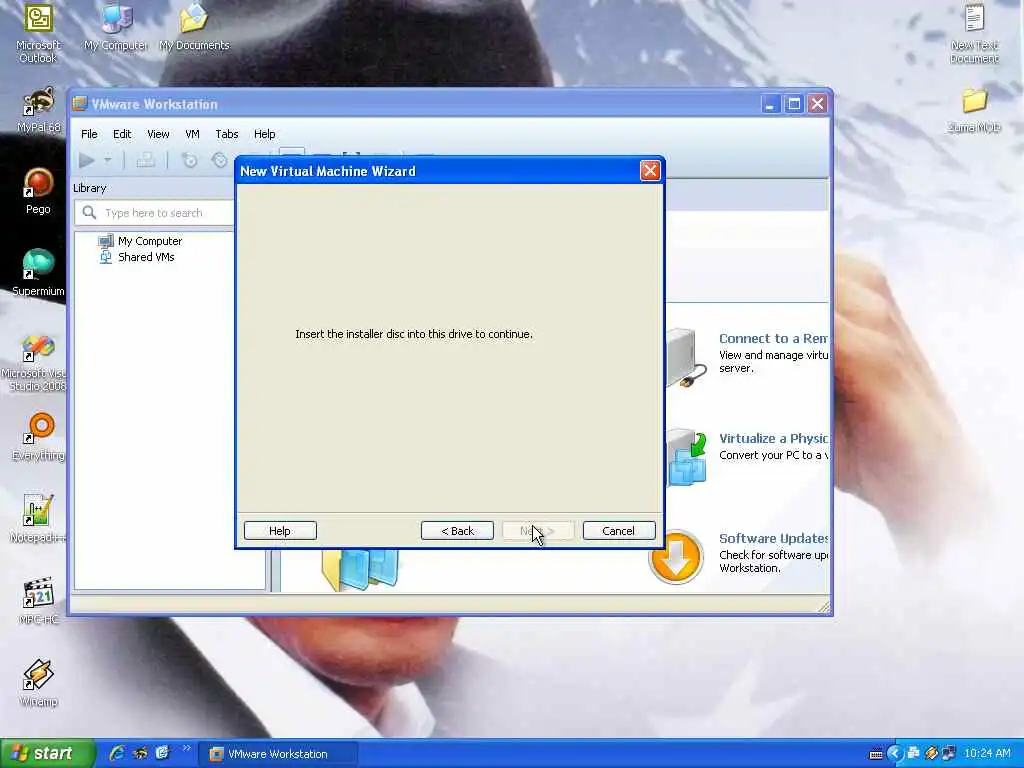
Task: Select My Computer desktop icon
Action: [116, 27]
